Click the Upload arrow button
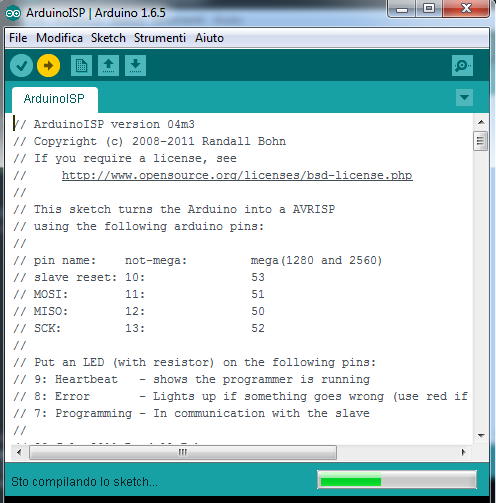This screenshot has width=496, height=503. pos(49,66)
